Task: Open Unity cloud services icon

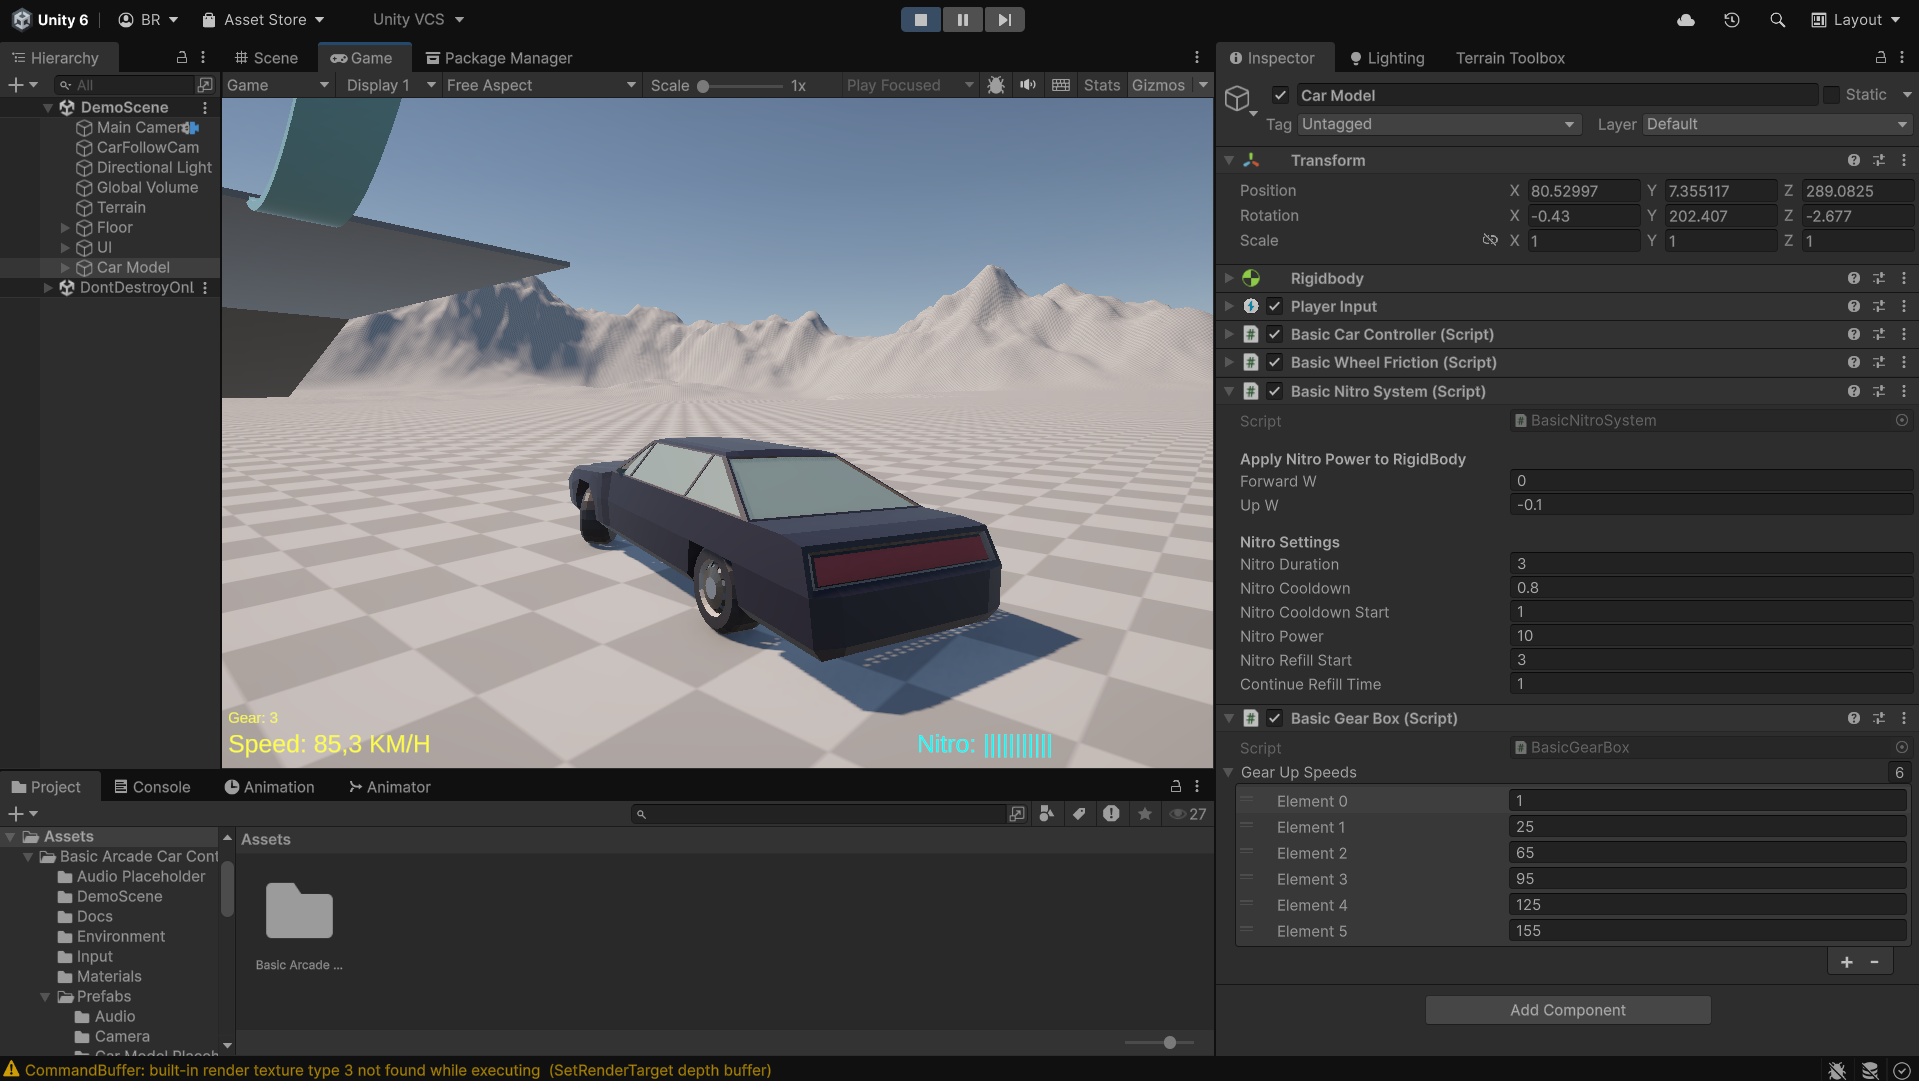Action: pos(1686,20)
